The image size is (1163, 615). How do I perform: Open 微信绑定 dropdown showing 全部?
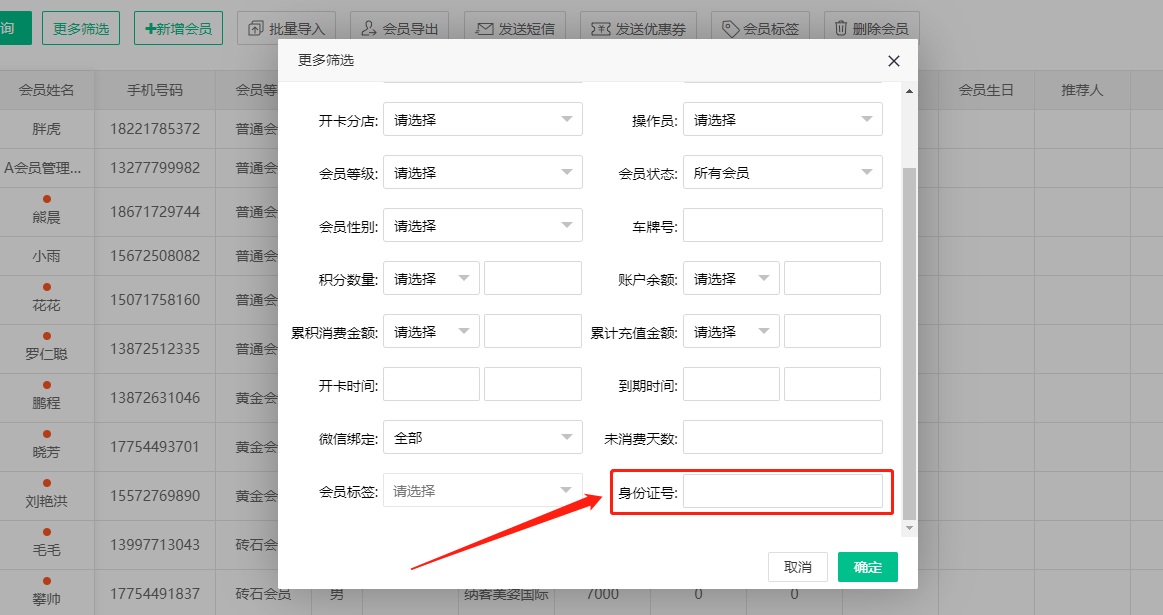pos(482,438)
